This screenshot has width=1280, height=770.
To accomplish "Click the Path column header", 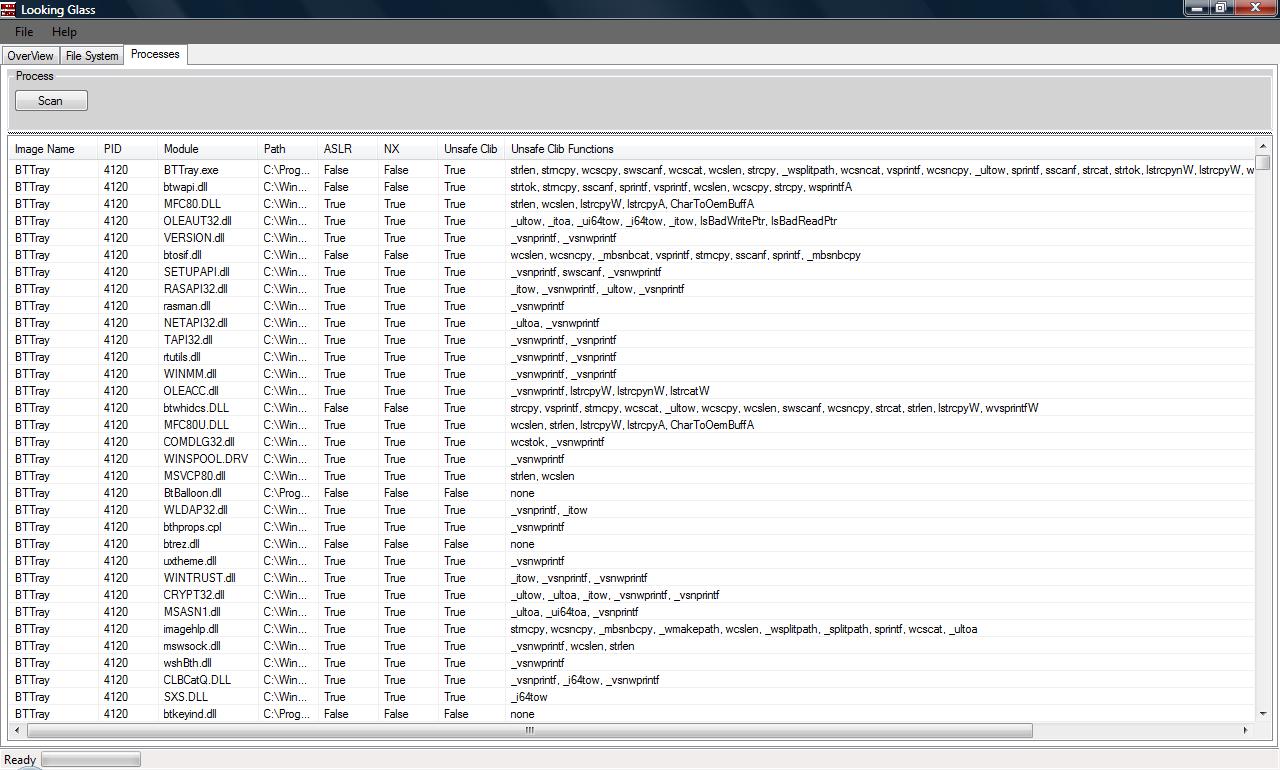I will click(x=289, y=149).
